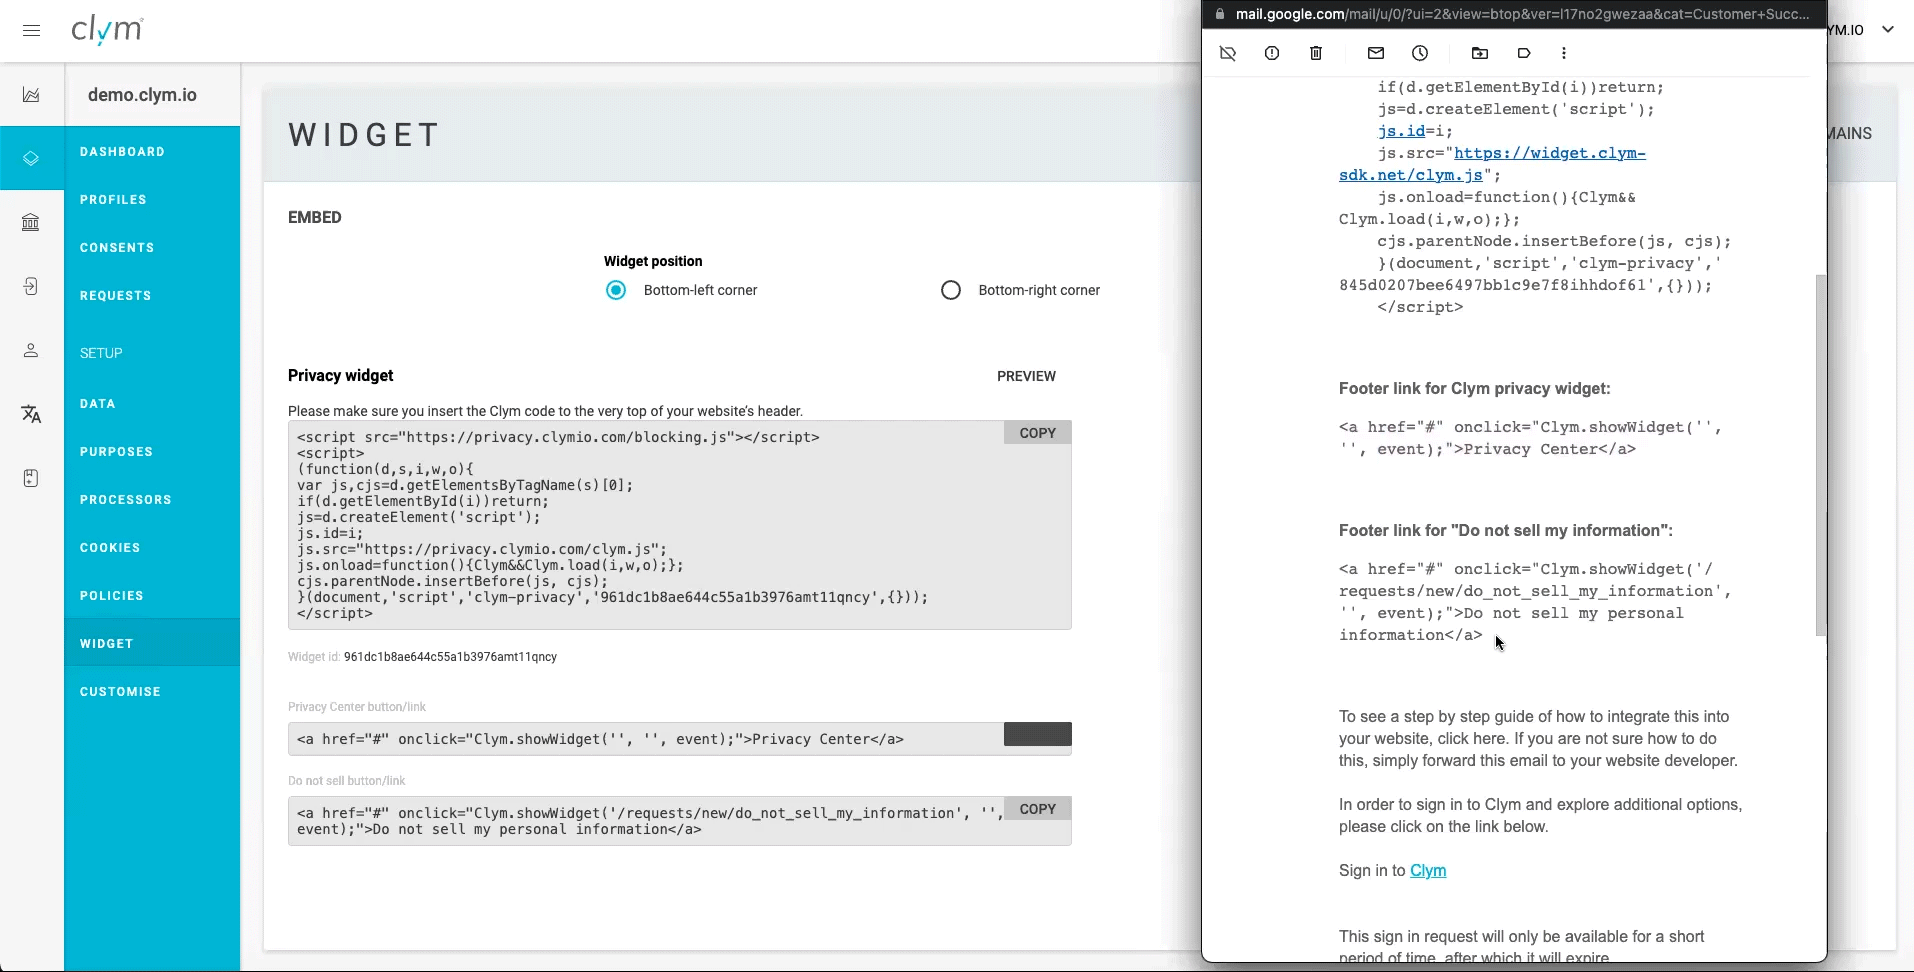Open the sign-in door icon in the left rail
Image resolution: width=1914 pixels, height=972 pixels.
point(31,286)
